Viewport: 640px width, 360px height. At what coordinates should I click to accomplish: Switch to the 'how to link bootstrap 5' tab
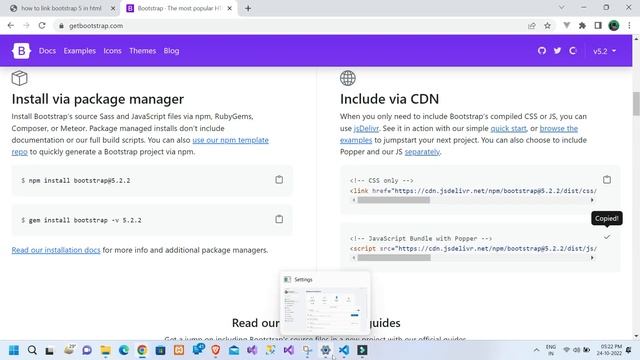(61, 8)
